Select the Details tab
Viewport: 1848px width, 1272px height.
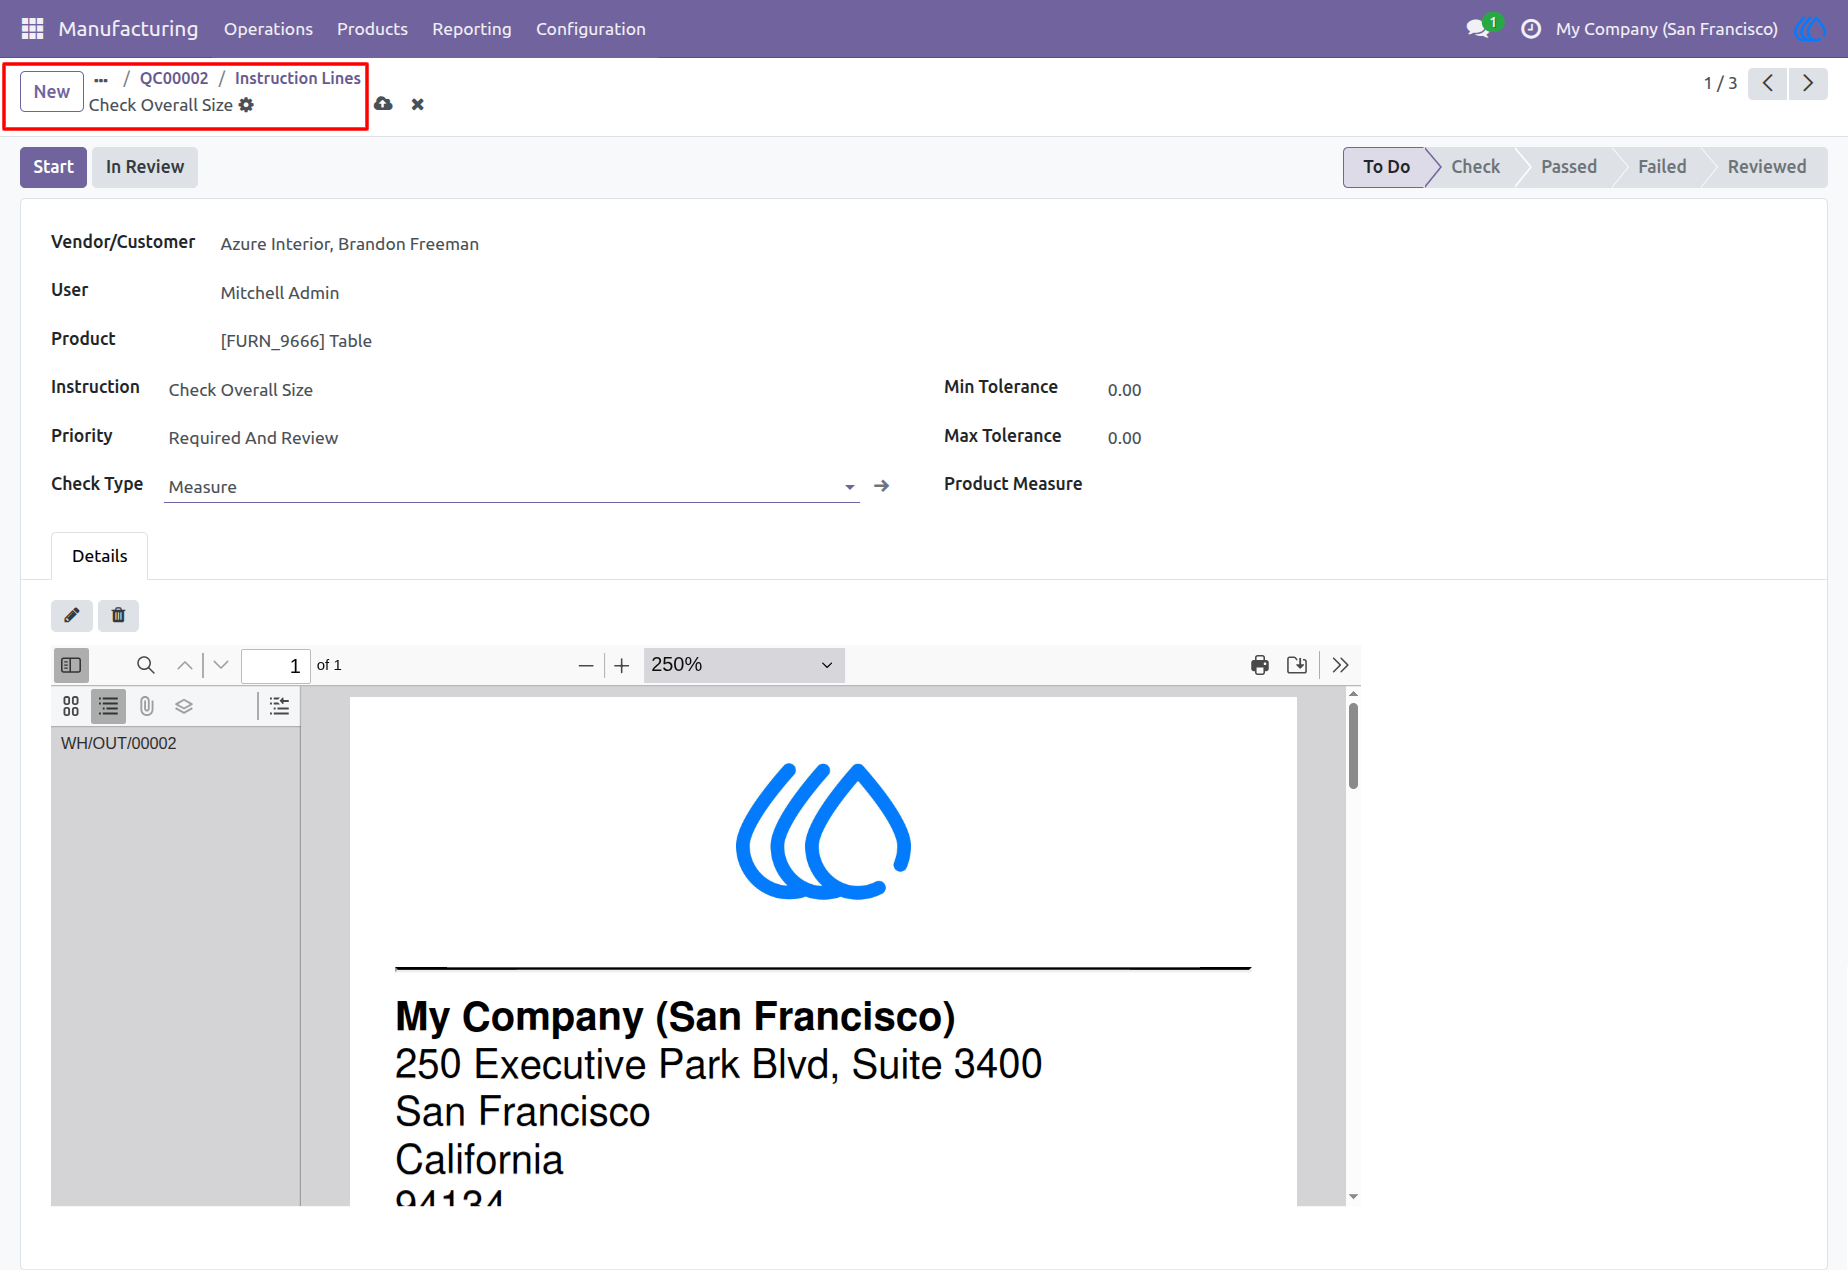[x=100, y=556]
